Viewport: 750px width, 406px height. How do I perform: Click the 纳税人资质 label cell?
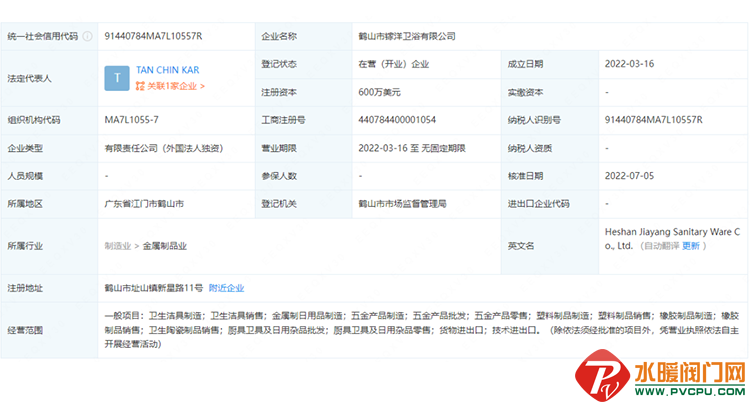(x=550, y=148)
